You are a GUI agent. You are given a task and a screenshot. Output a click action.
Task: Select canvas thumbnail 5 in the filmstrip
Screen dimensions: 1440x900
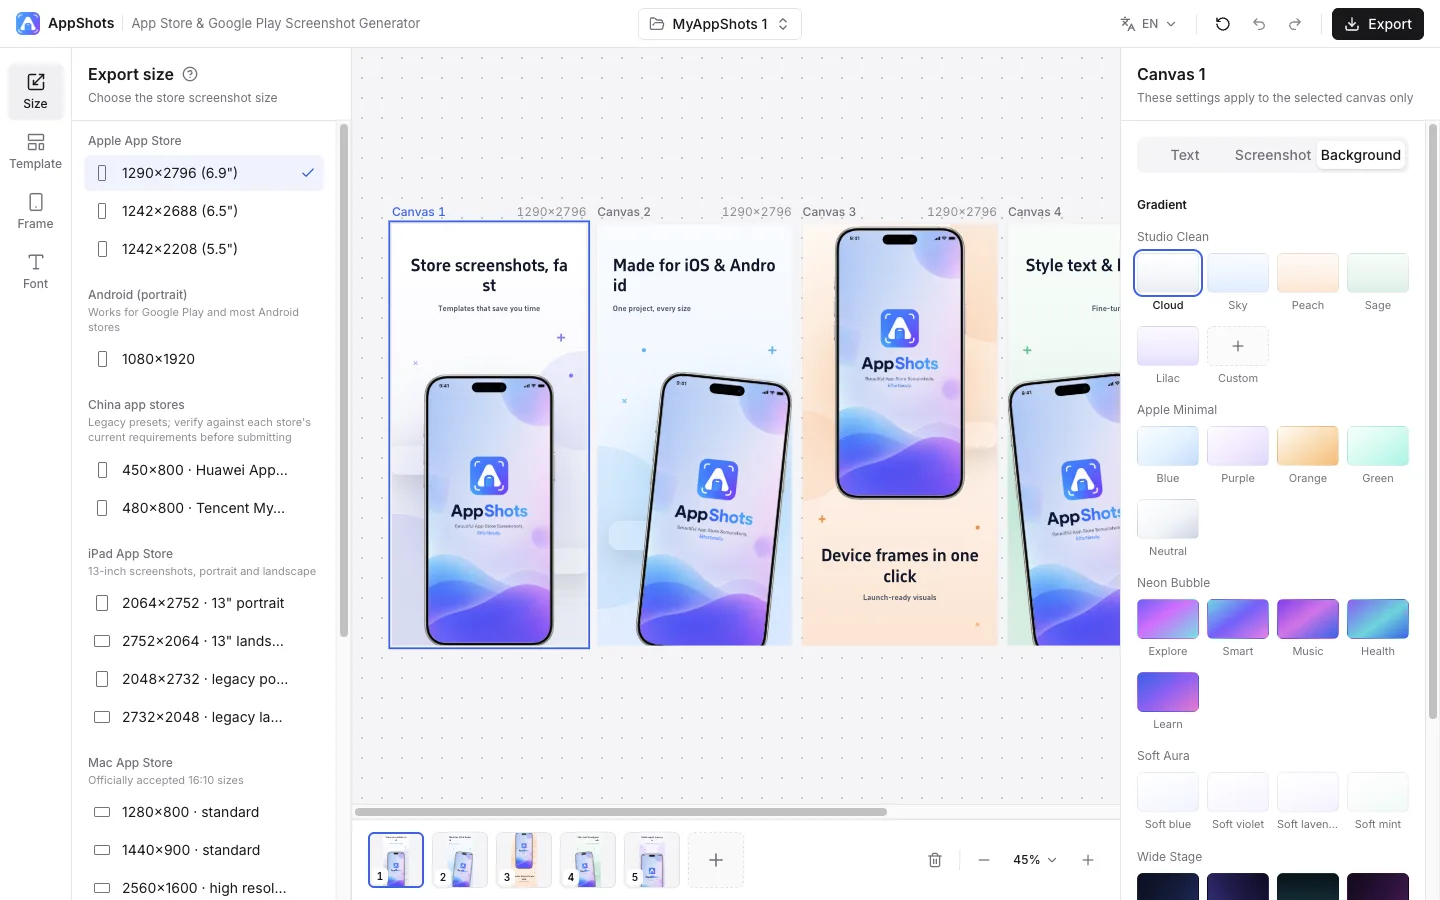[x=652, y=860]
